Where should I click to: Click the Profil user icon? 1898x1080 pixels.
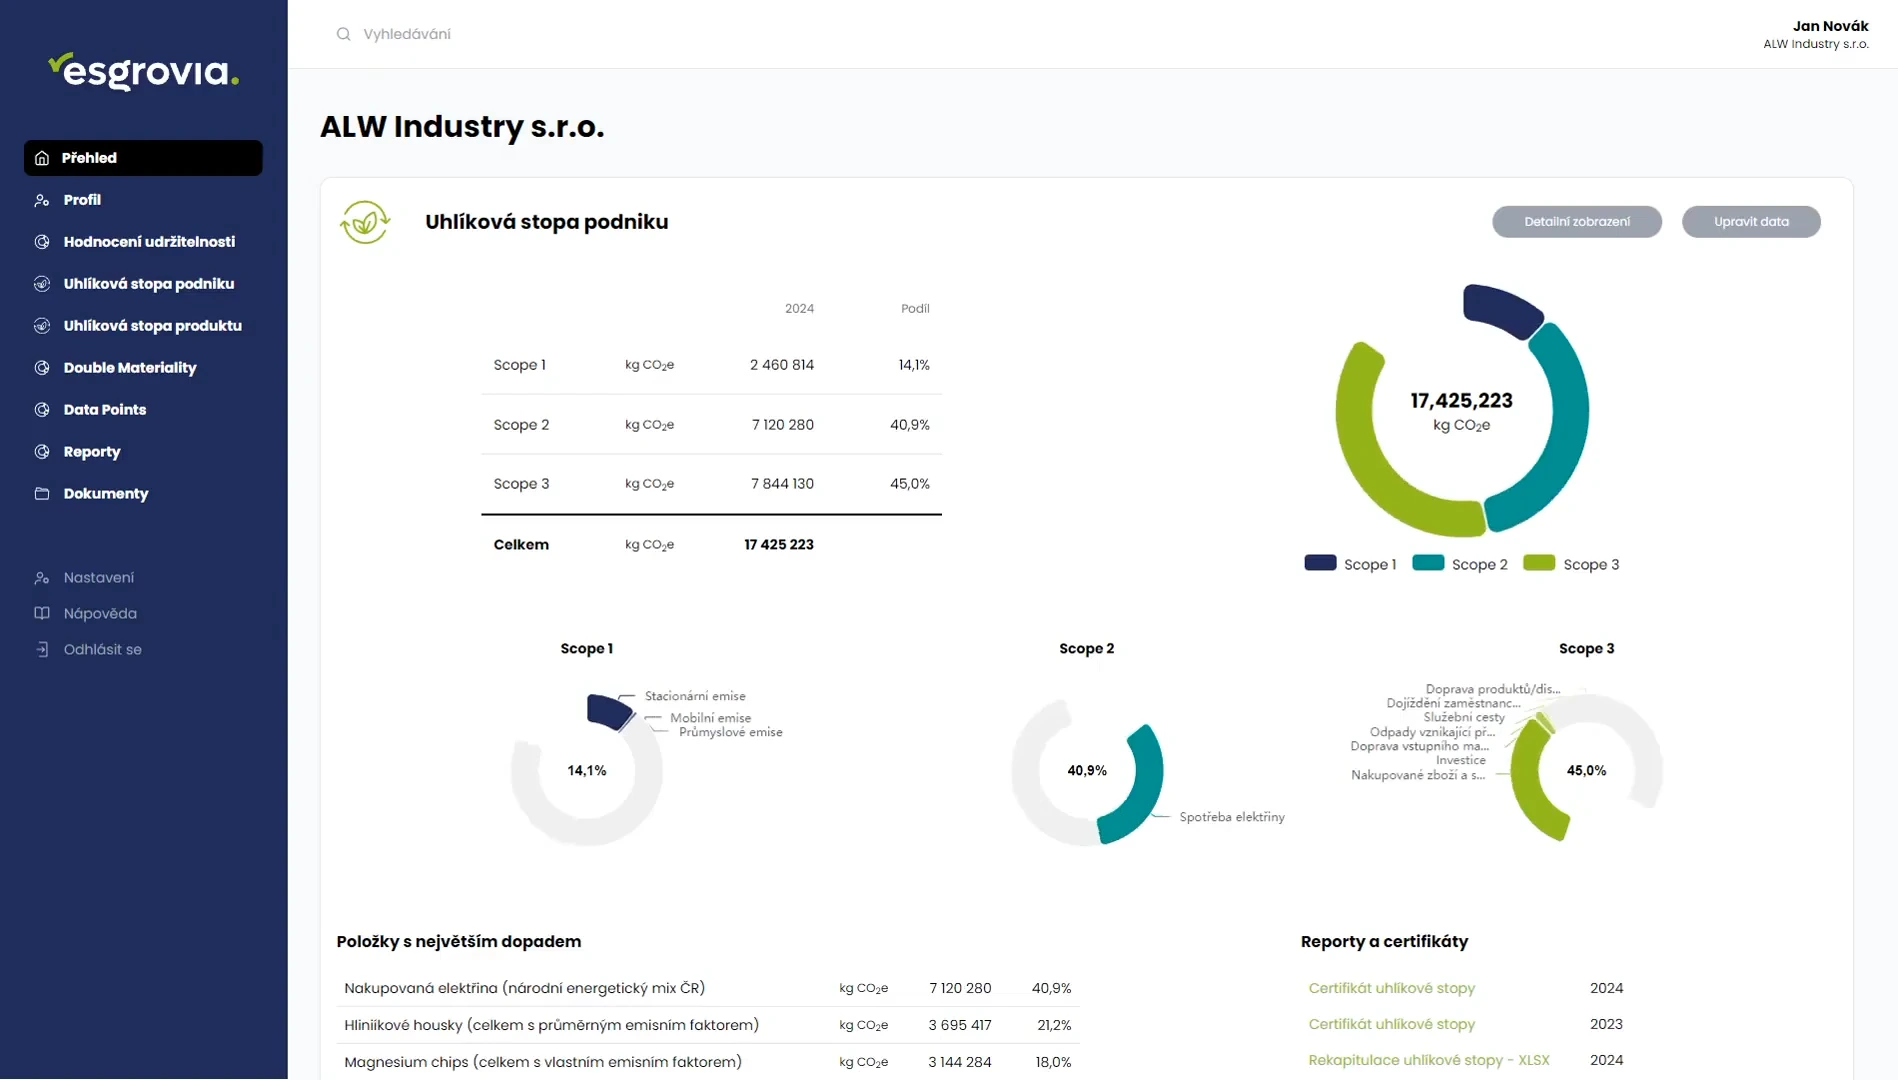coord(42,200)
